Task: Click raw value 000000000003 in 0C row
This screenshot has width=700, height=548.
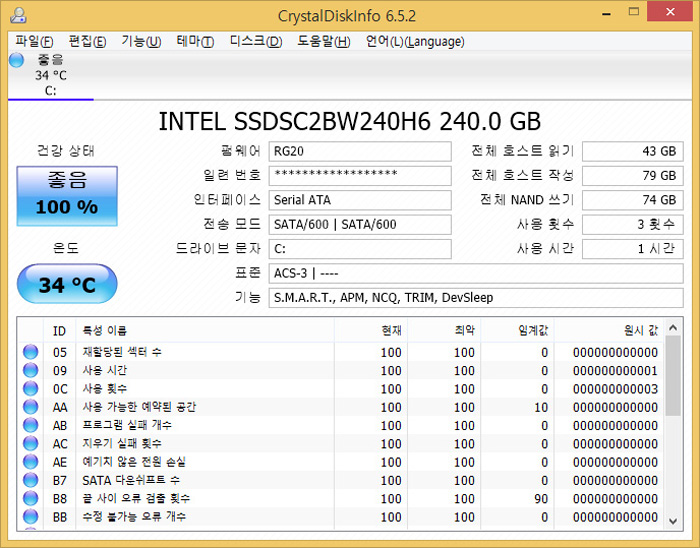Action: pos(615,389)
